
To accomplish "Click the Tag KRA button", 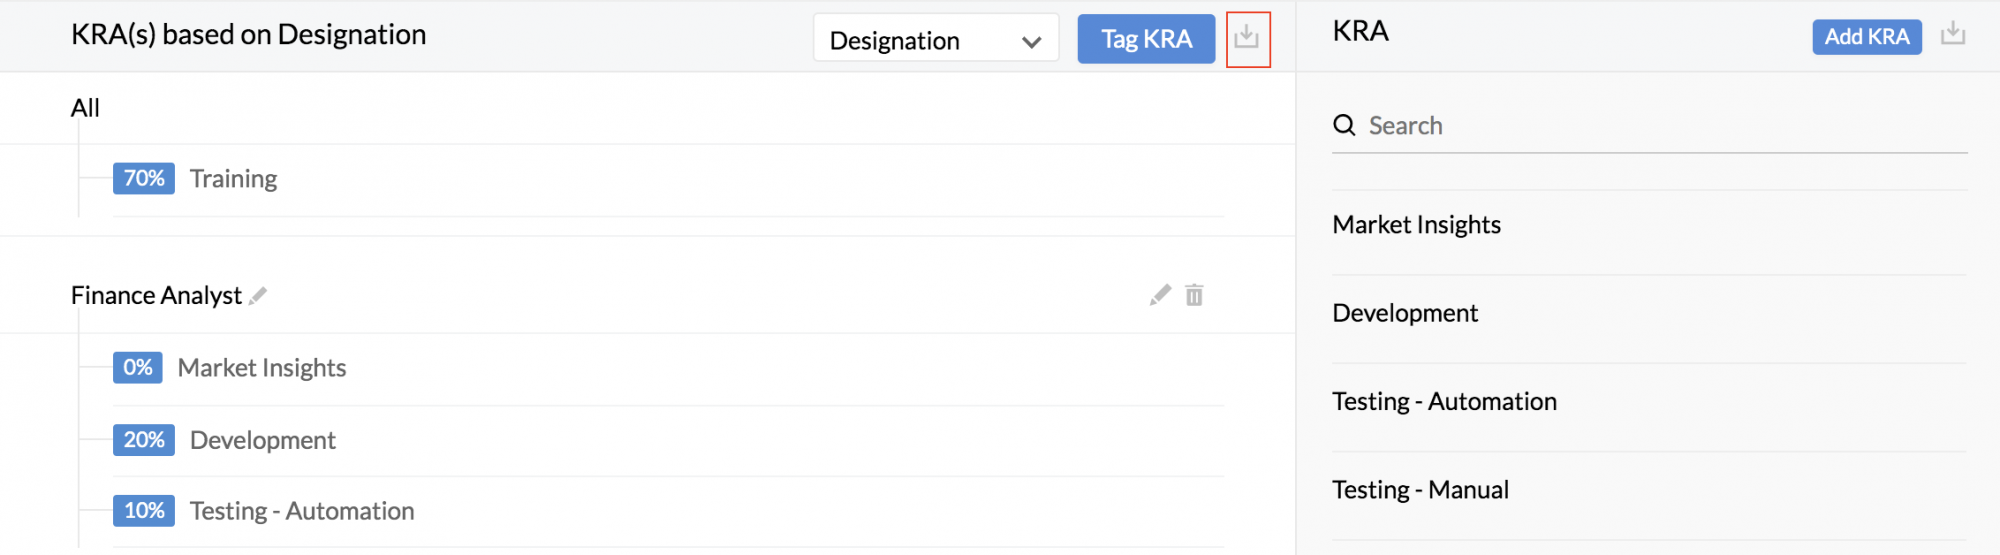I will tap(1146, 39).
